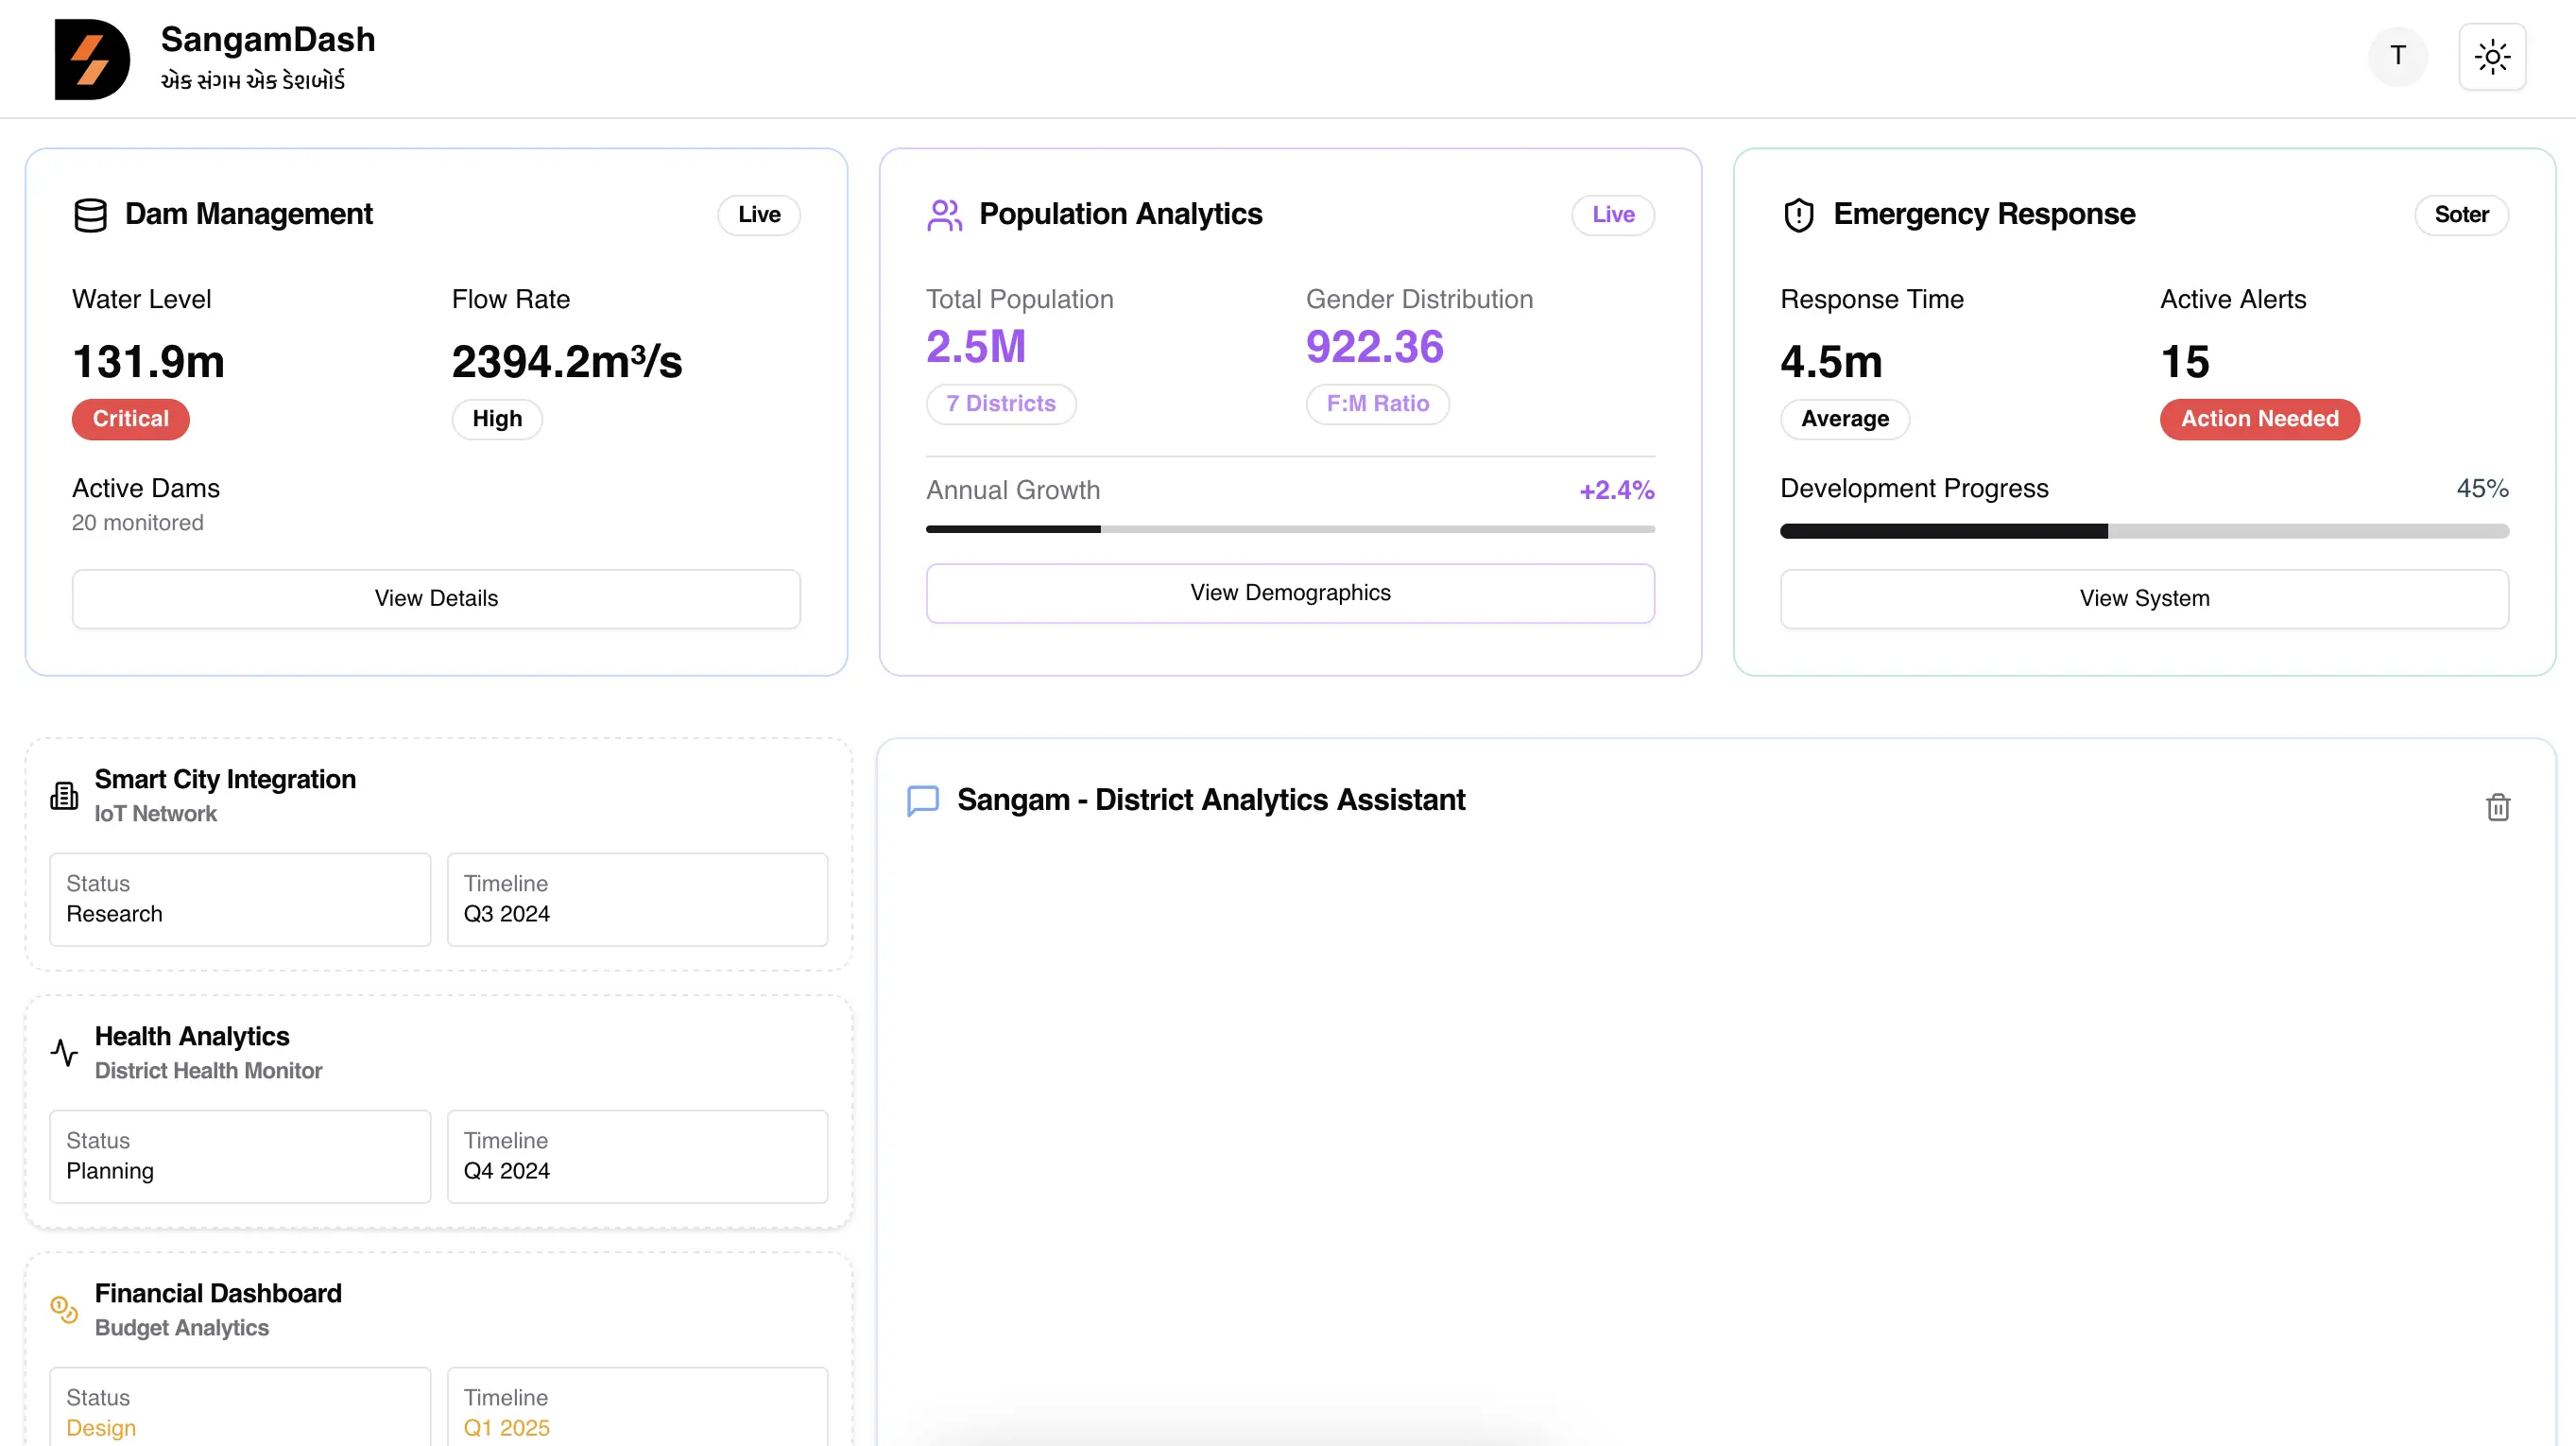This screenshot has height=1446, width=2576.
Task: Click the red Critical water level badge
Action: click(130, 419)
